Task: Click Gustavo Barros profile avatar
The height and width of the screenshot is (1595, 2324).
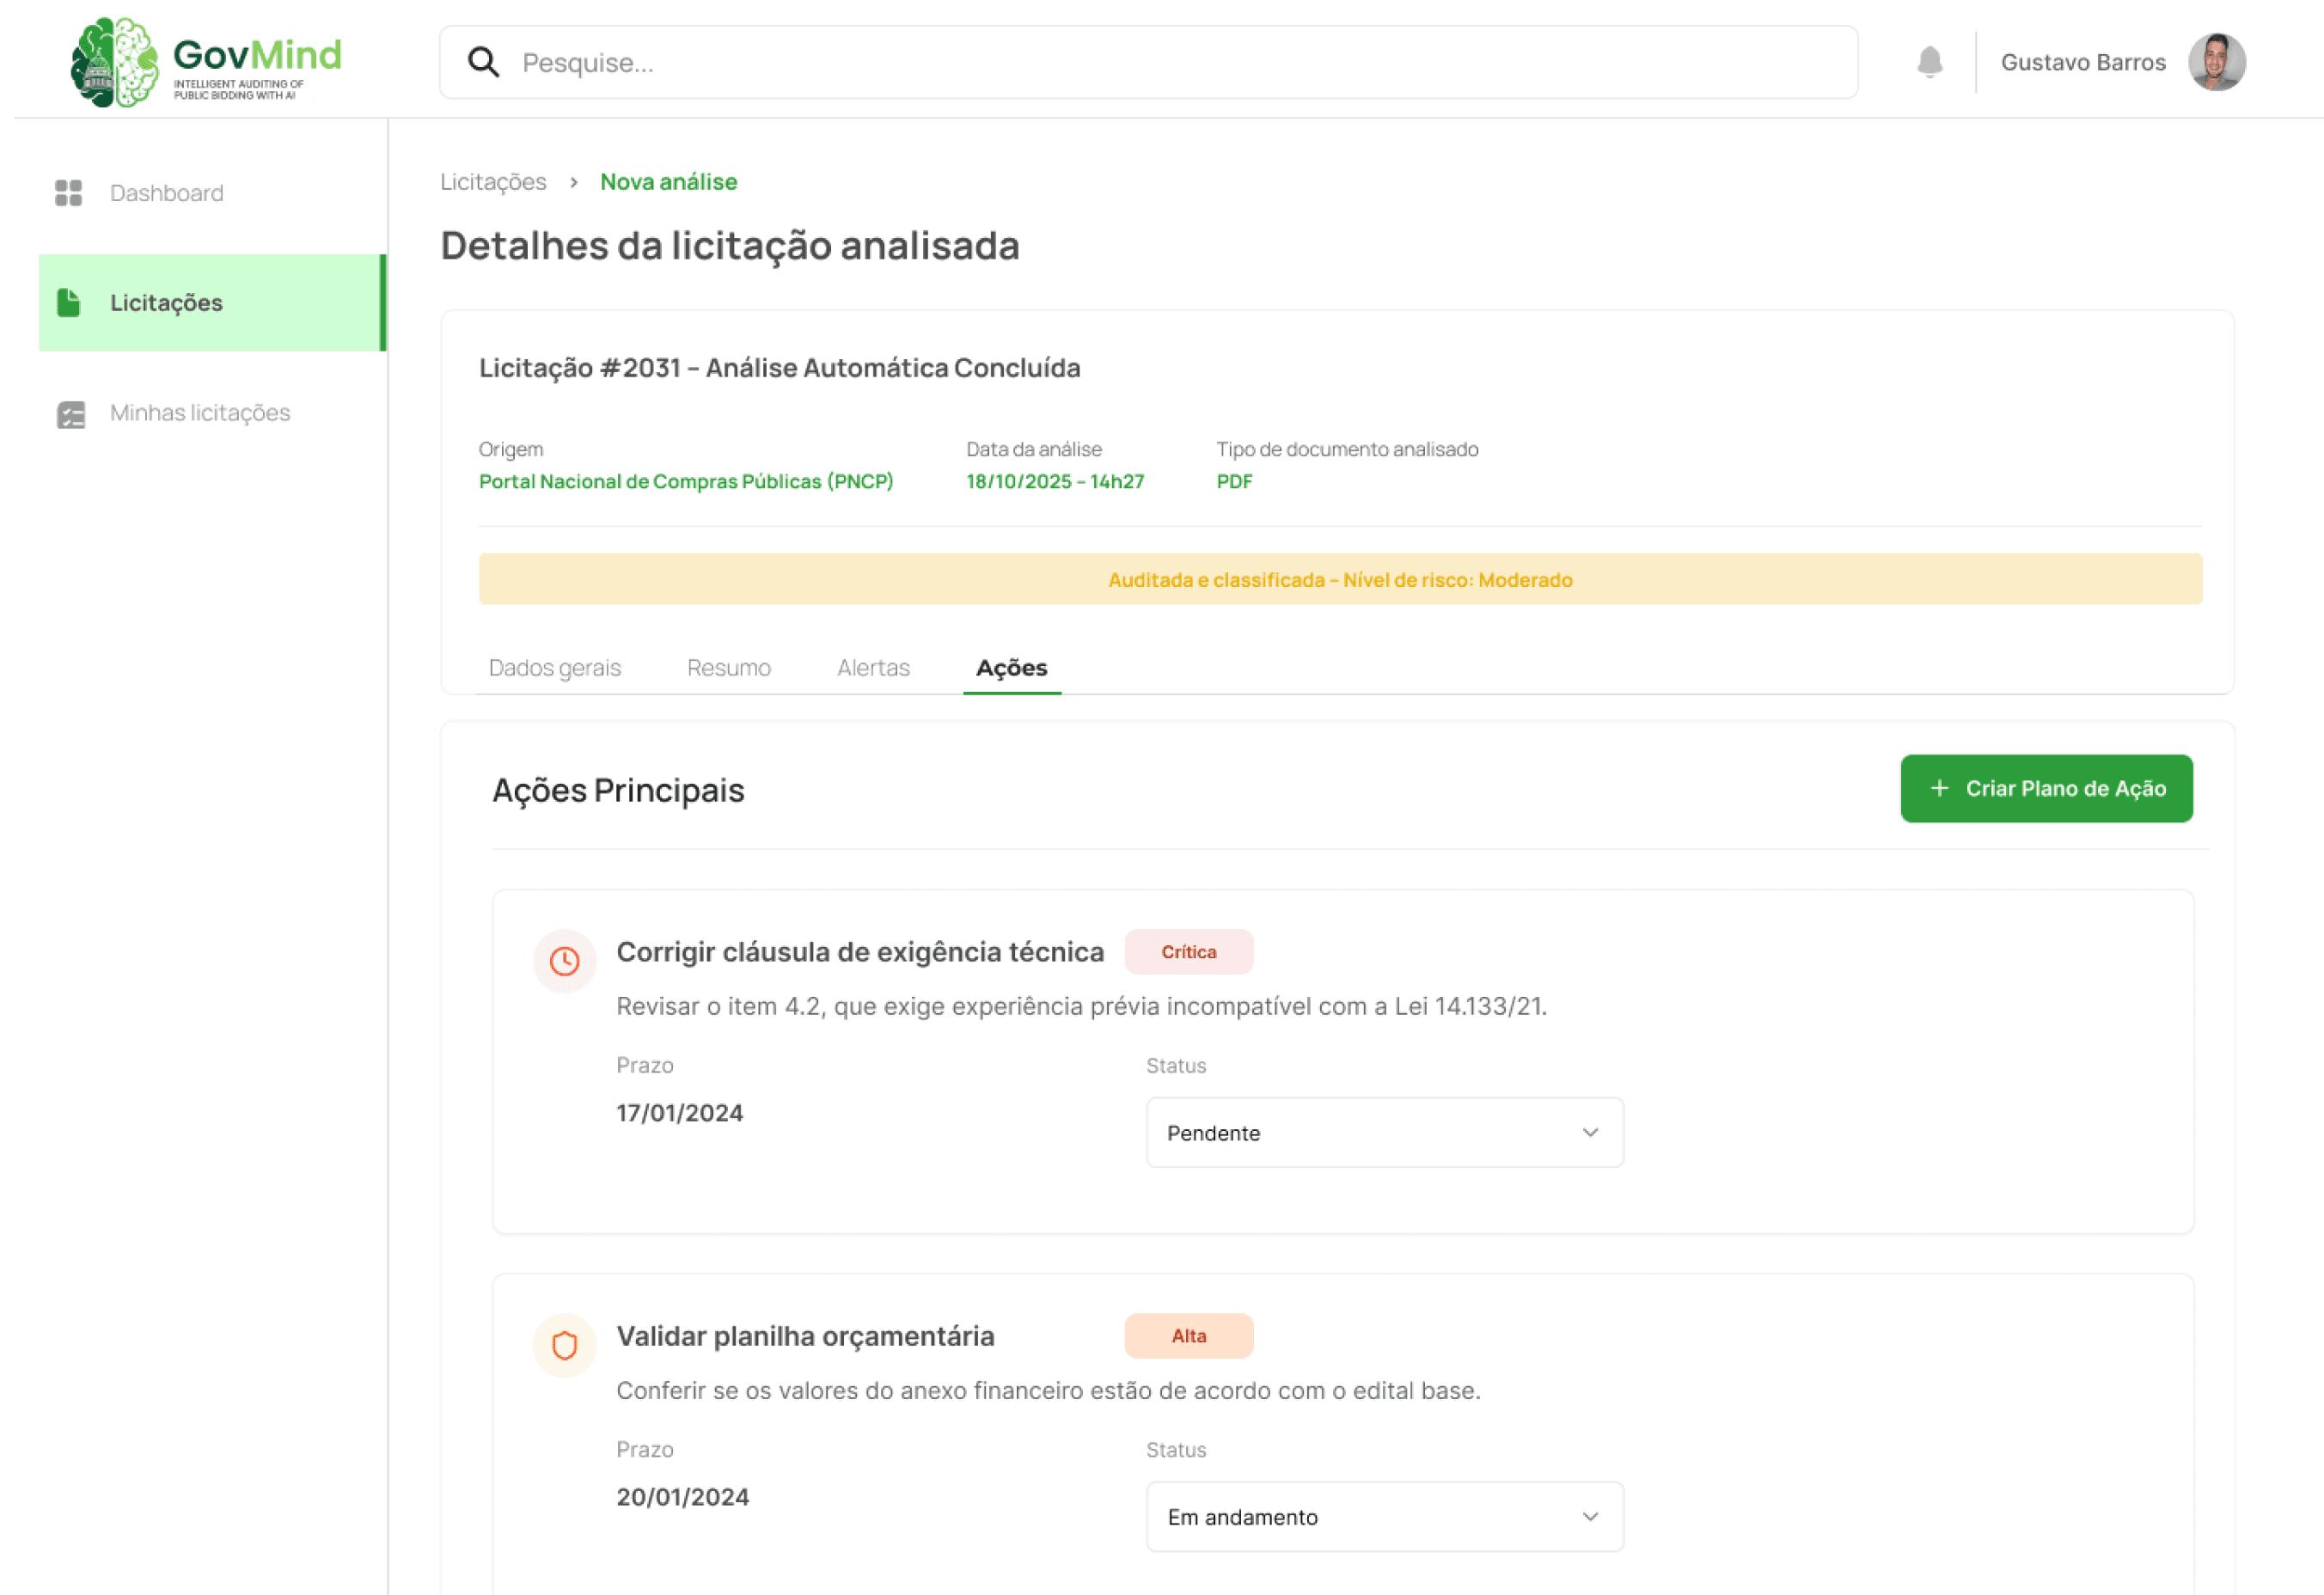Action: point(2216,62)
